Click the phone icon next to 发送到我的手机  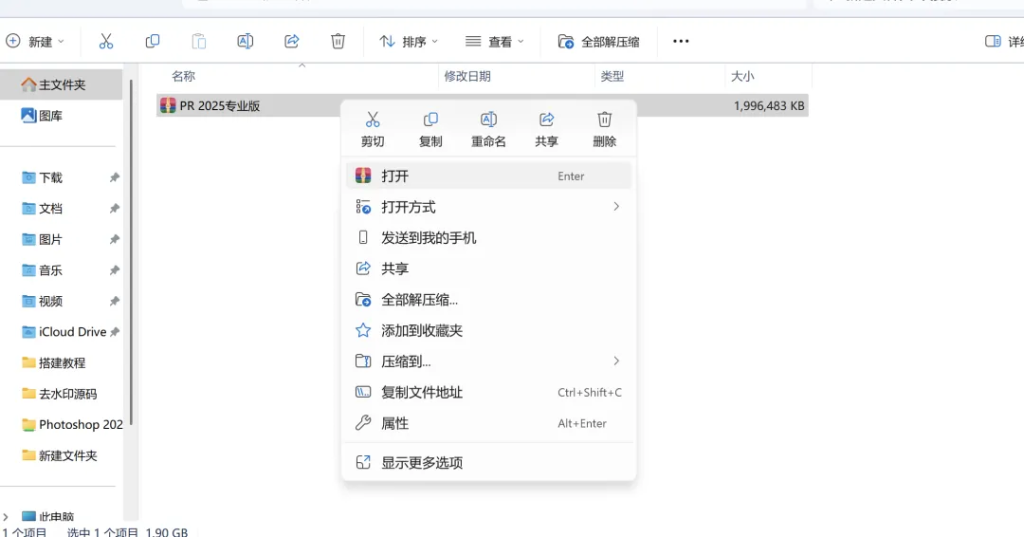[363, 238]
